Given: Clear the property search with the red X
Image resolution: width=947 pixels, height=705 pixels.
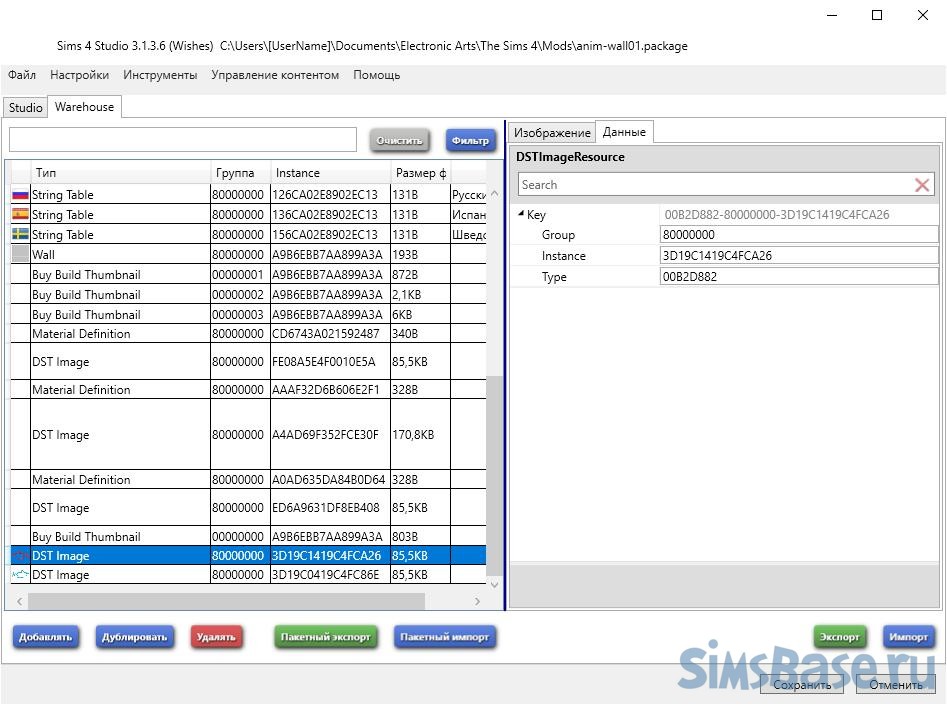Looking at the screenshot, I should pyautogui.click(x=922, y=185).
